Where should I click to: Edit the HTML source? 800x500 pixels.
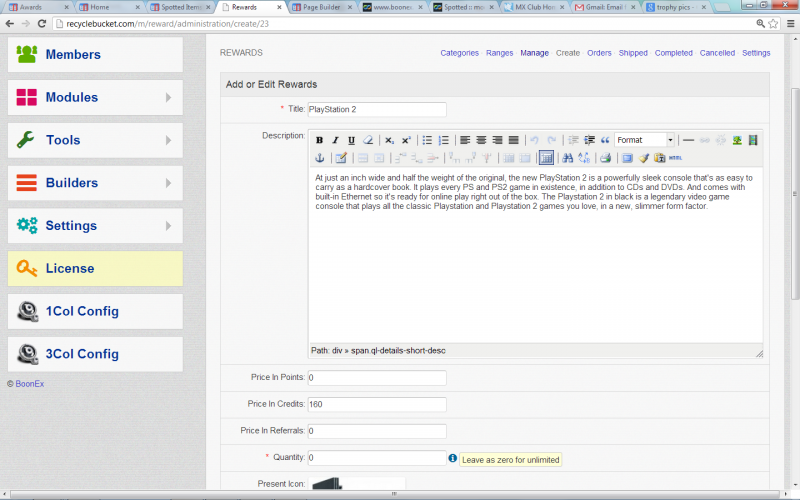676,158
